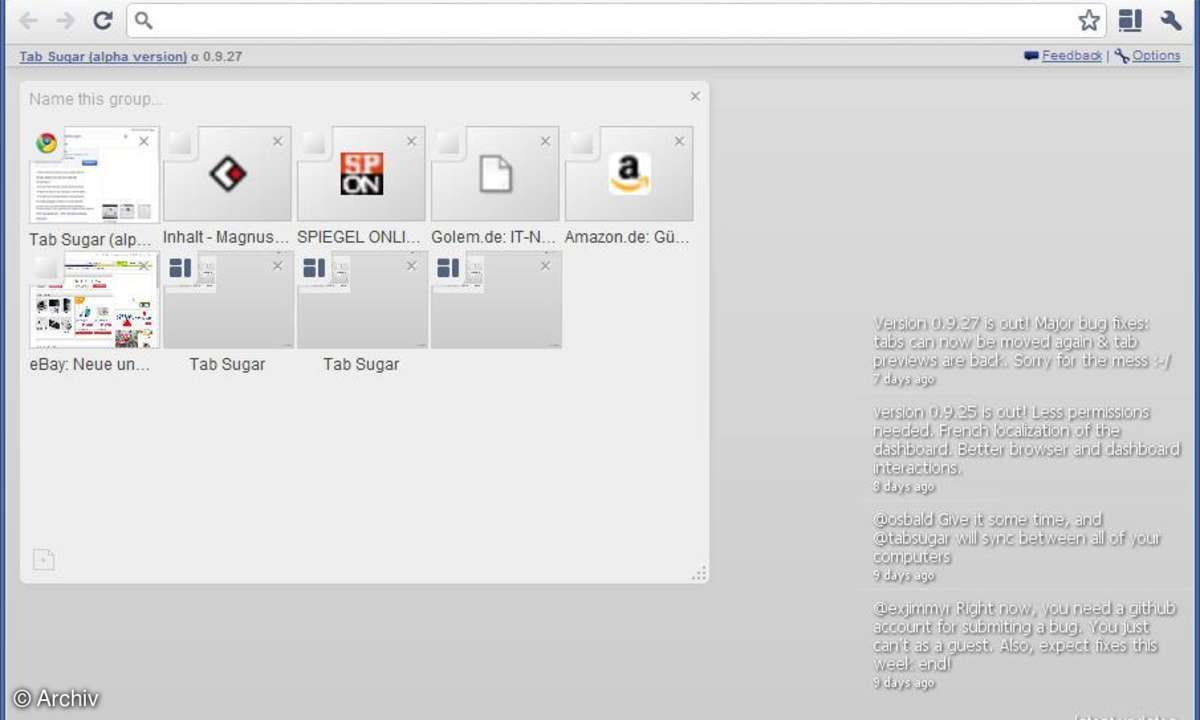The image size is (1200, 720).
Task: Click the 'Golem.de: IT-N...' tab title
Action: point(493,238)
